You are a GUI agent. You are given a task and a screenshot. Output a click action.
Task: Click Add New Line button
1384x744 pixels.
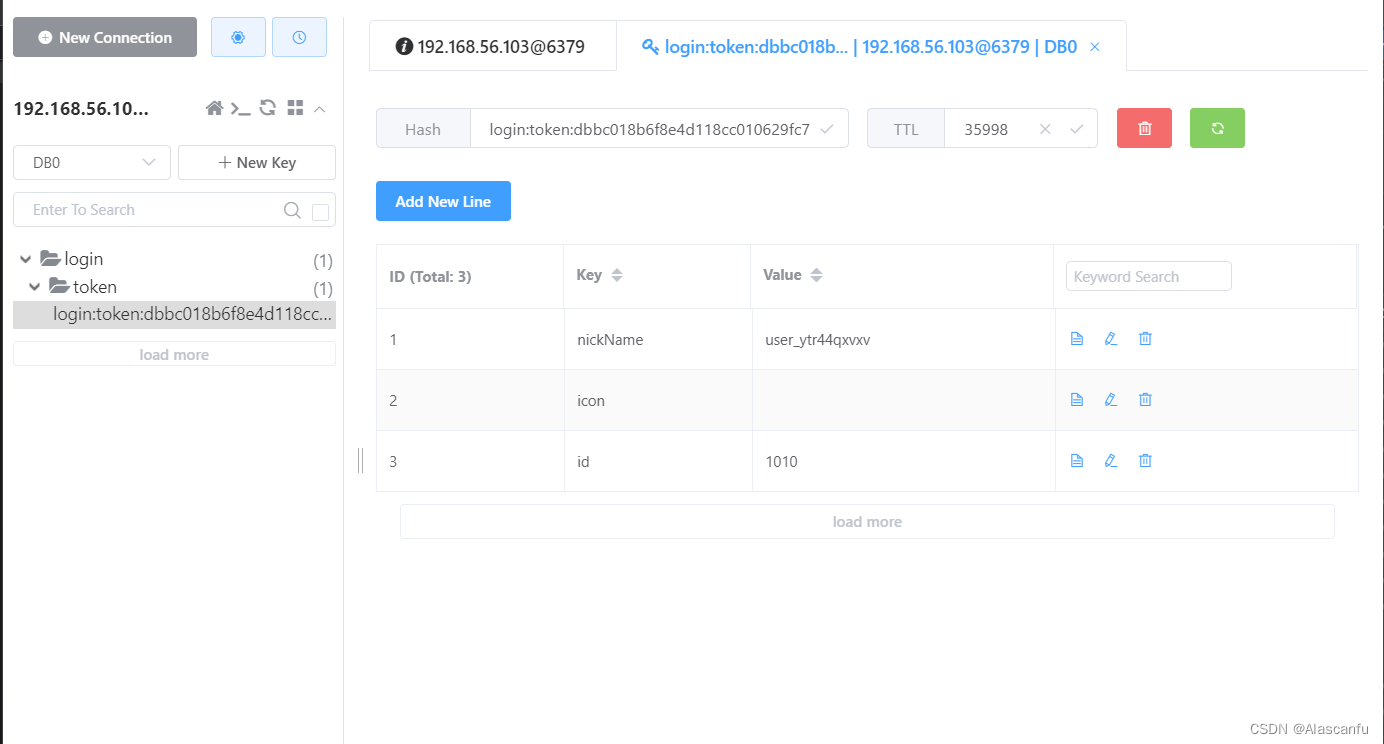[x=443, y=201]
